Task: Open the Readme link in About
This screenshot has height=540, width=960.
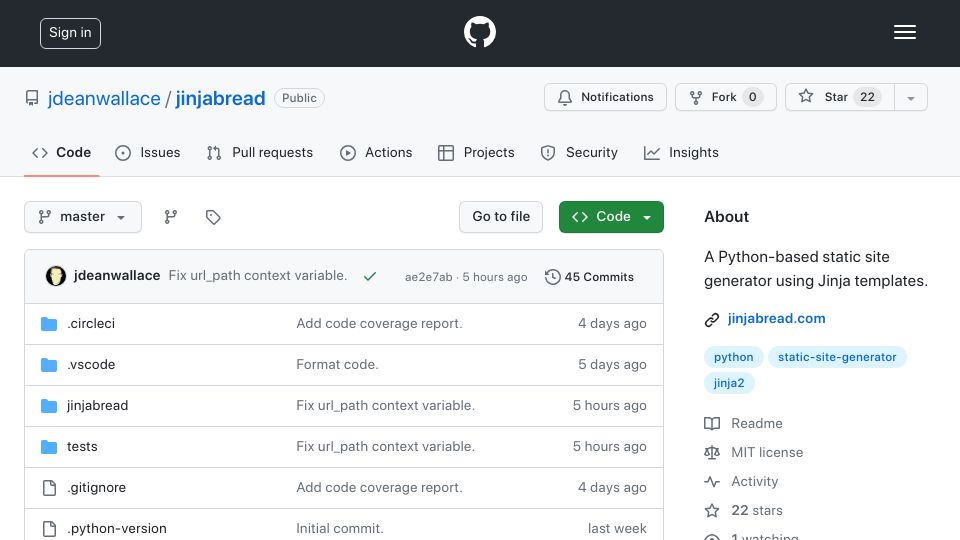Action: point(757,423)
